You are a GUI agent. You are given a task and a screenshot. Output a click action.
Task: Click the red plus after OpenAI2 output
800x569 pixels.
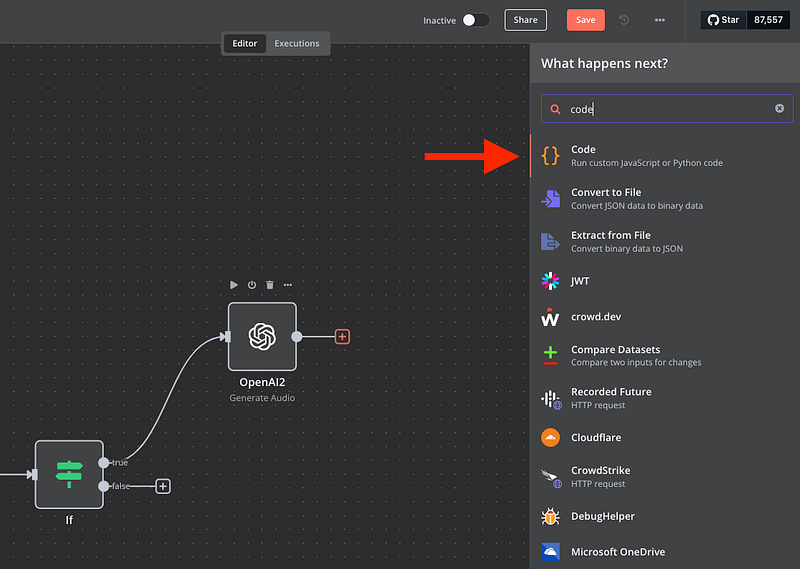[342, 337]
